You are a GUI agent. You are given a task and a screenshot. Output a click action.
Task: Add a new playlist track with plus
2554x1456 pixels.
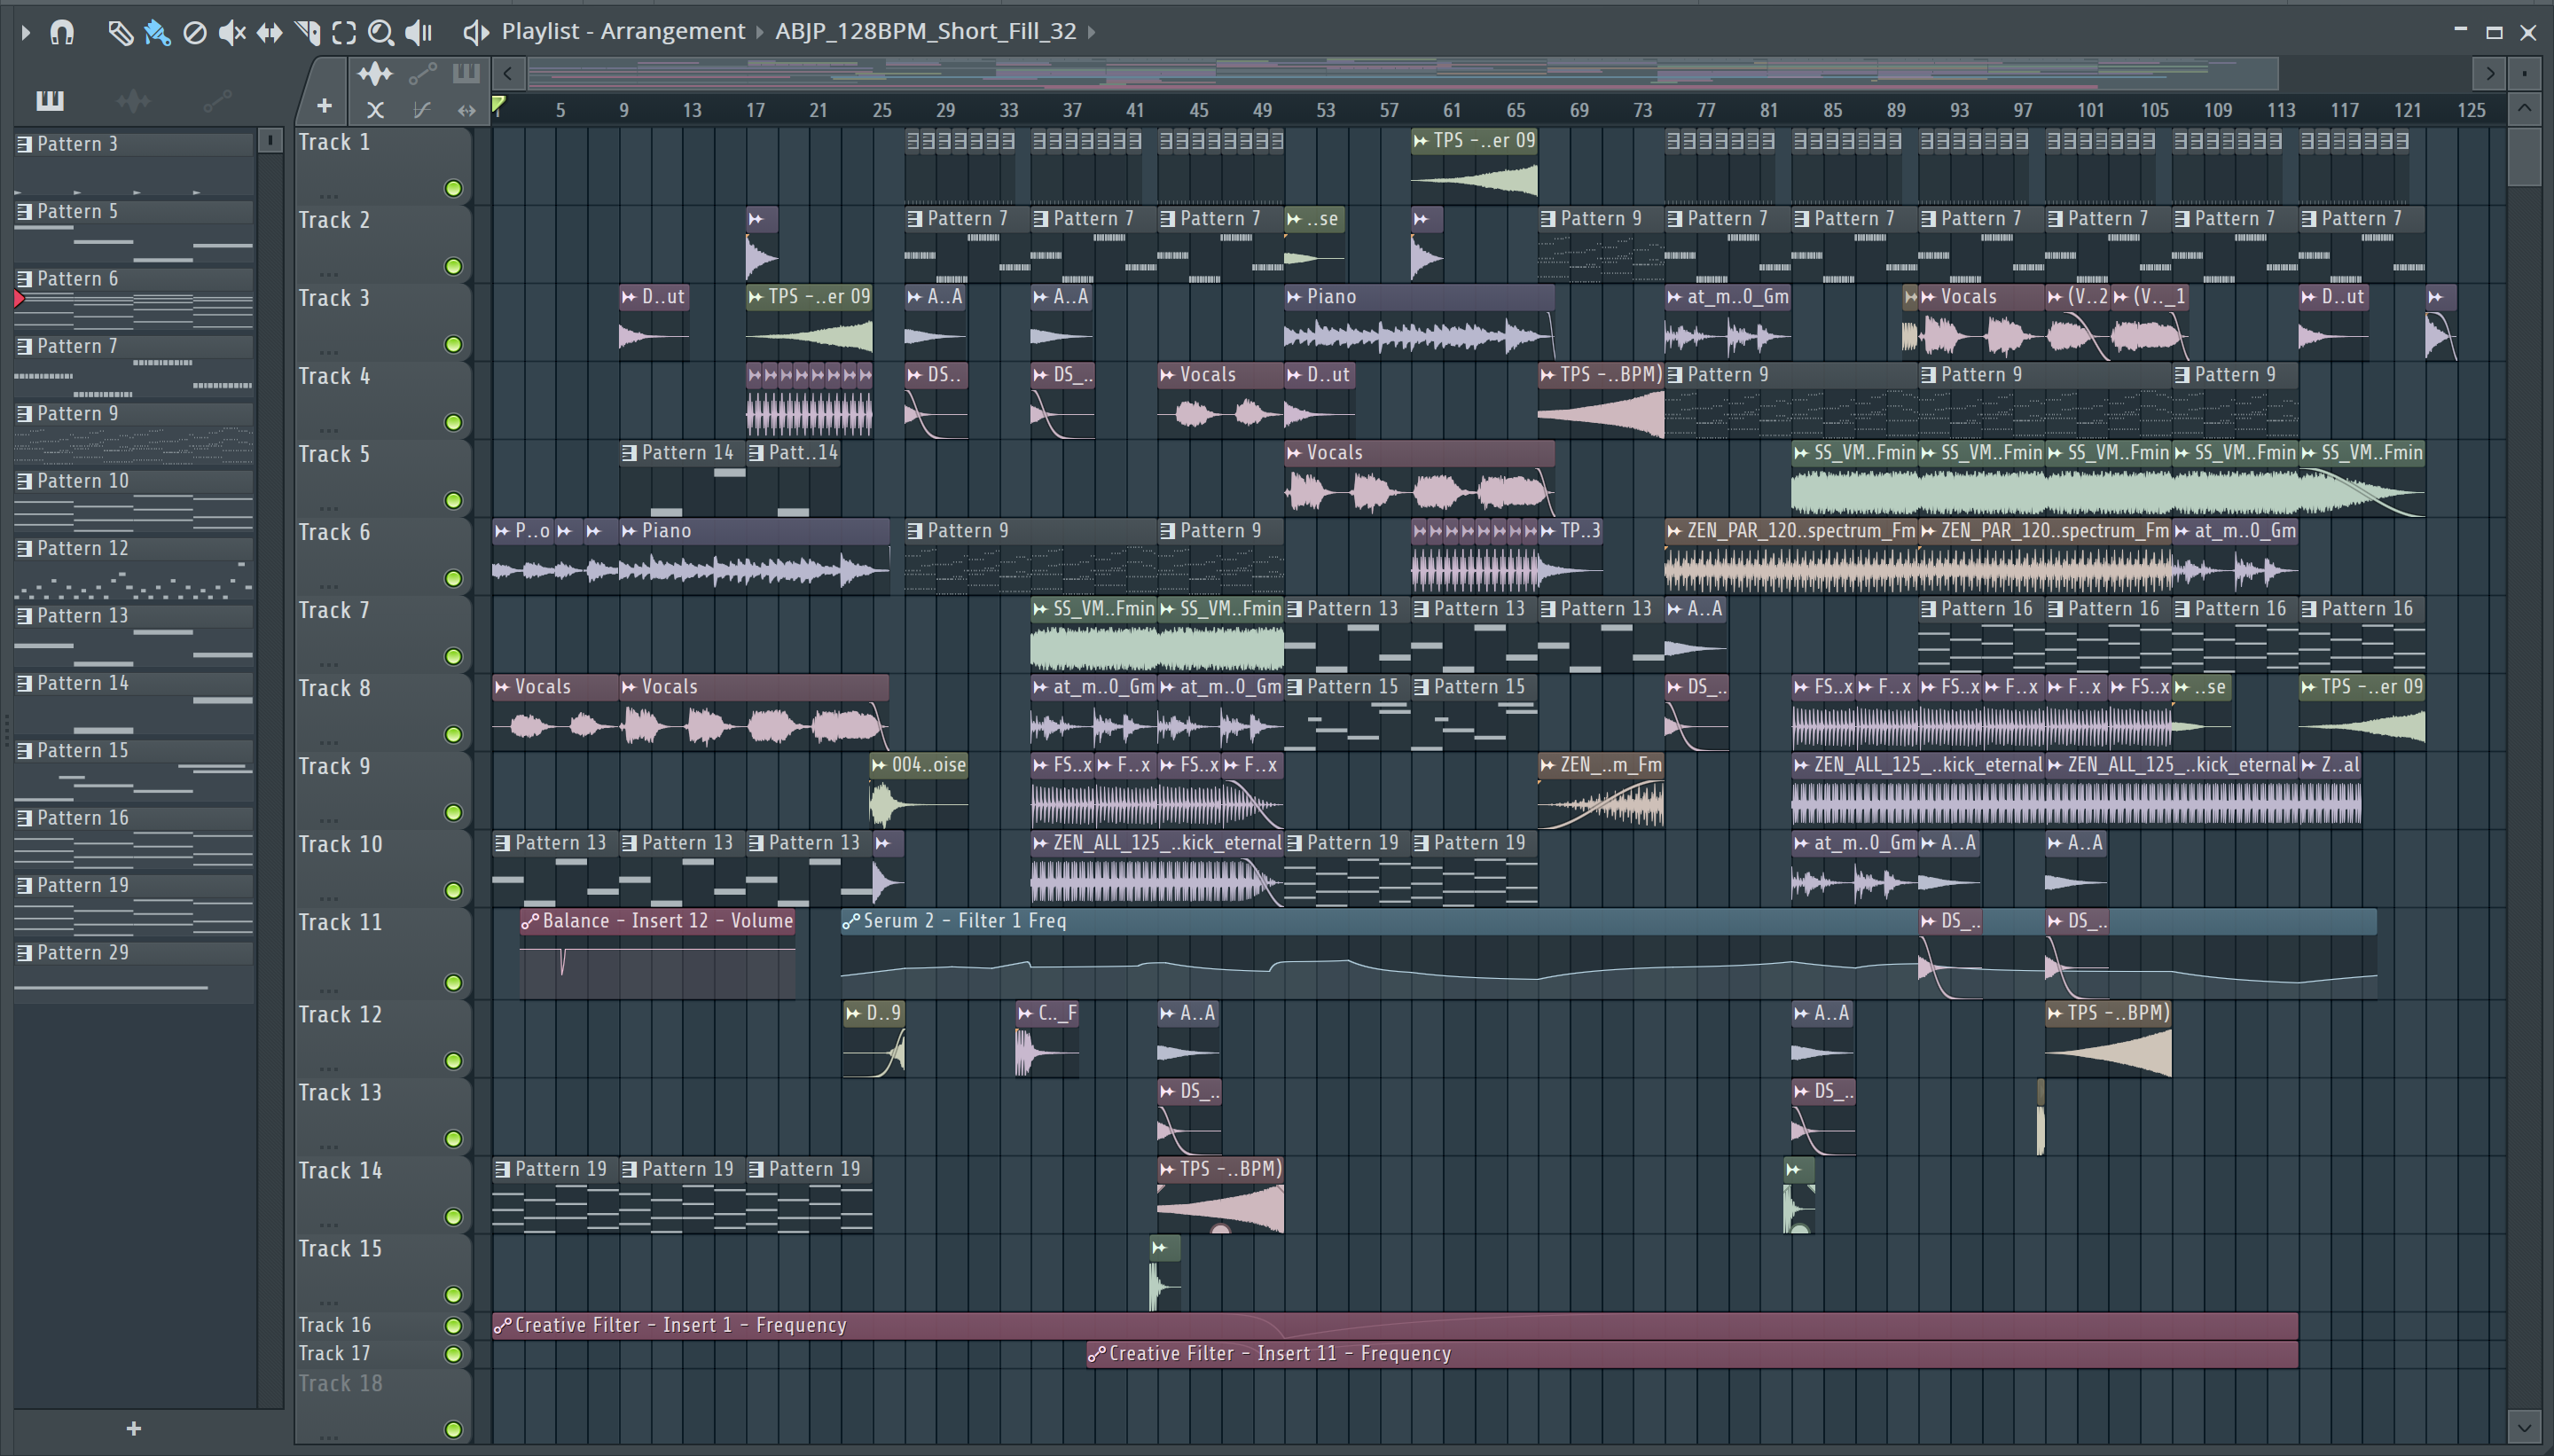pyautogui.click(x=324, y=106)
